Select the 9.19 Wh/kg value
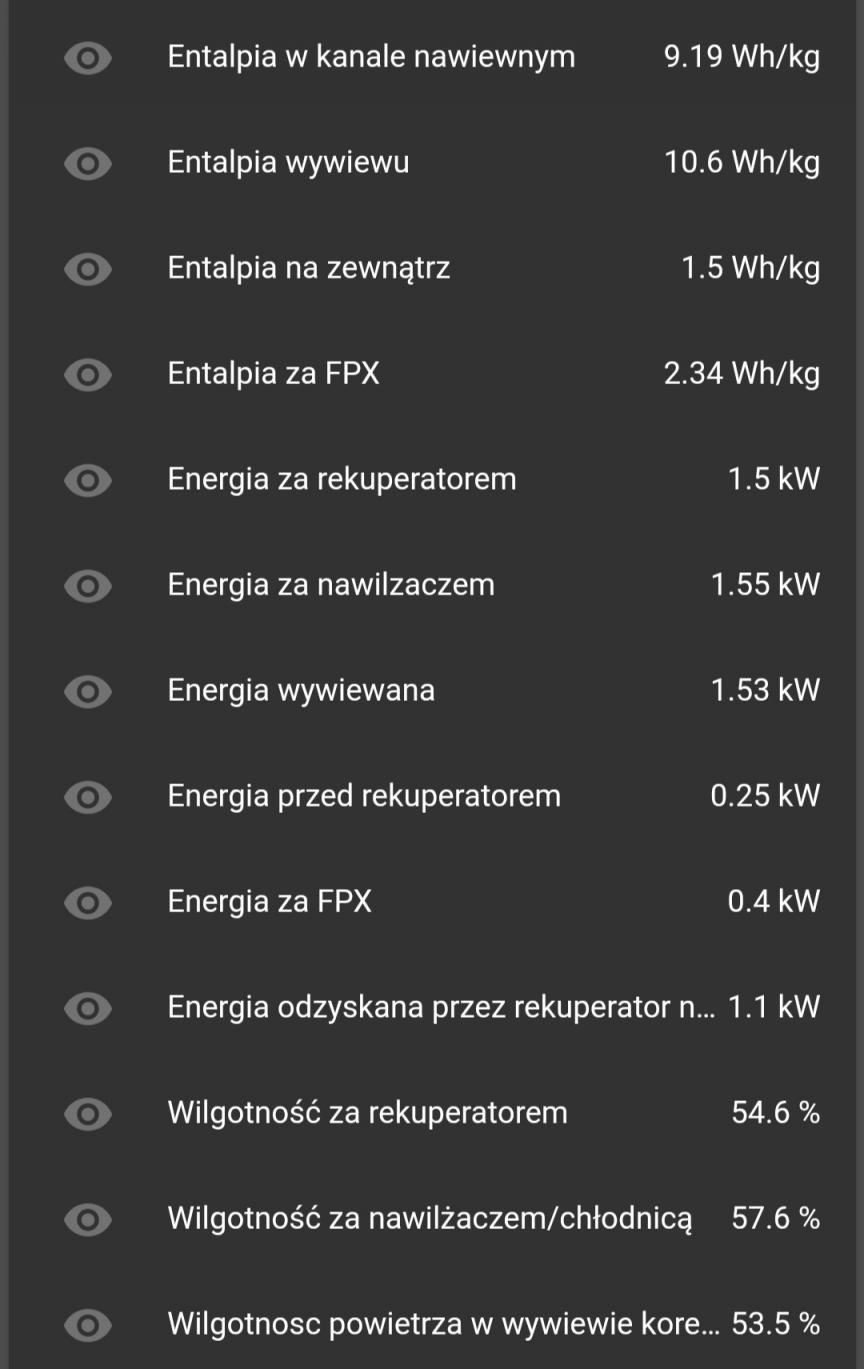Image resolution: width=864 pixels, height=1369 pixels. point(742,58)
